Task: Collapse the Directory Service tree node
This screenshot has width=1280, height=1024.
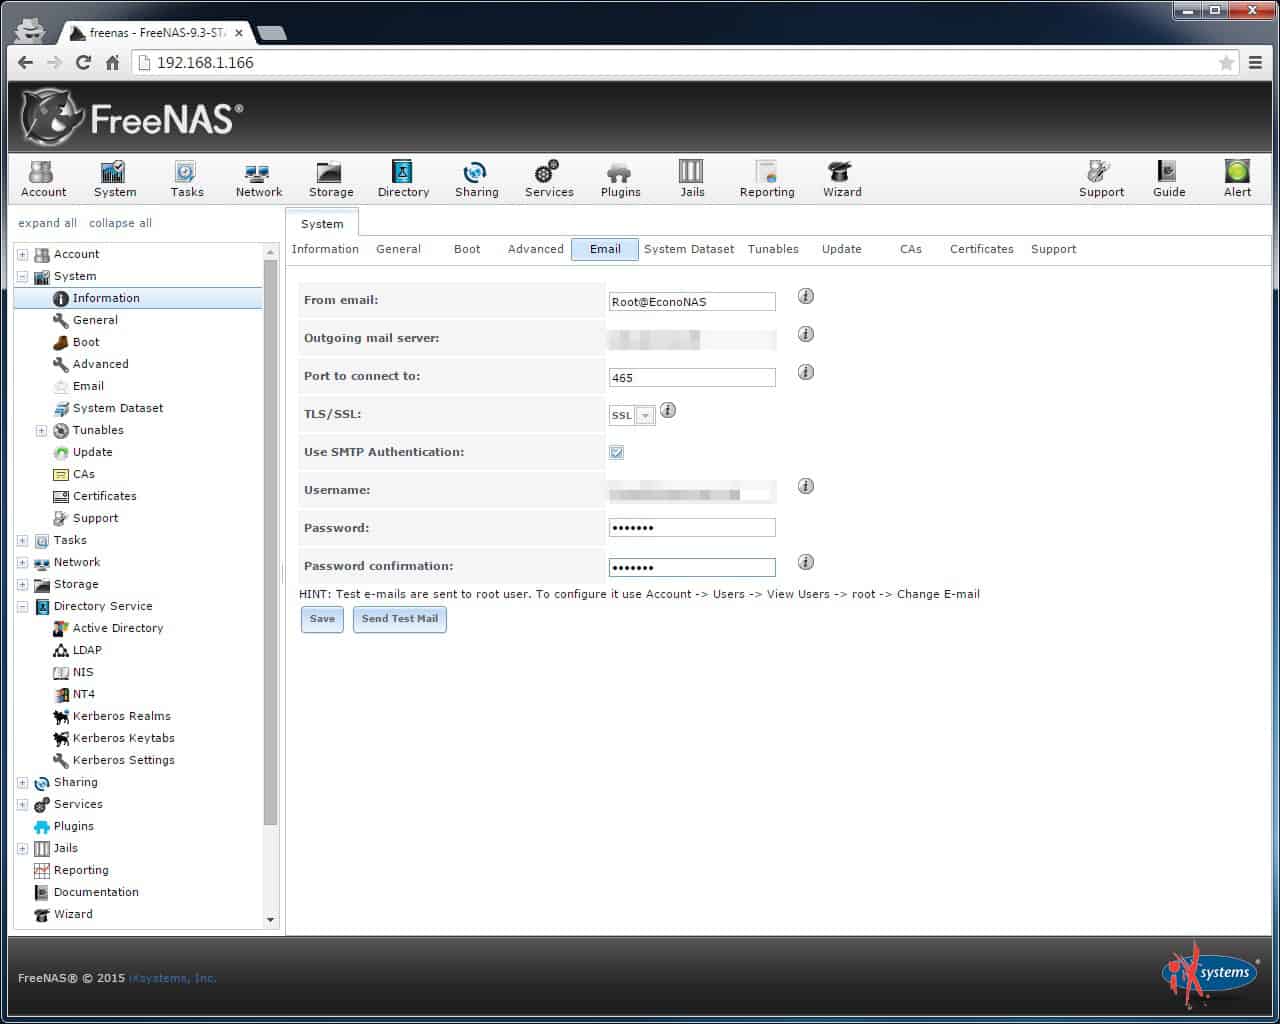Action: point(22,606)
